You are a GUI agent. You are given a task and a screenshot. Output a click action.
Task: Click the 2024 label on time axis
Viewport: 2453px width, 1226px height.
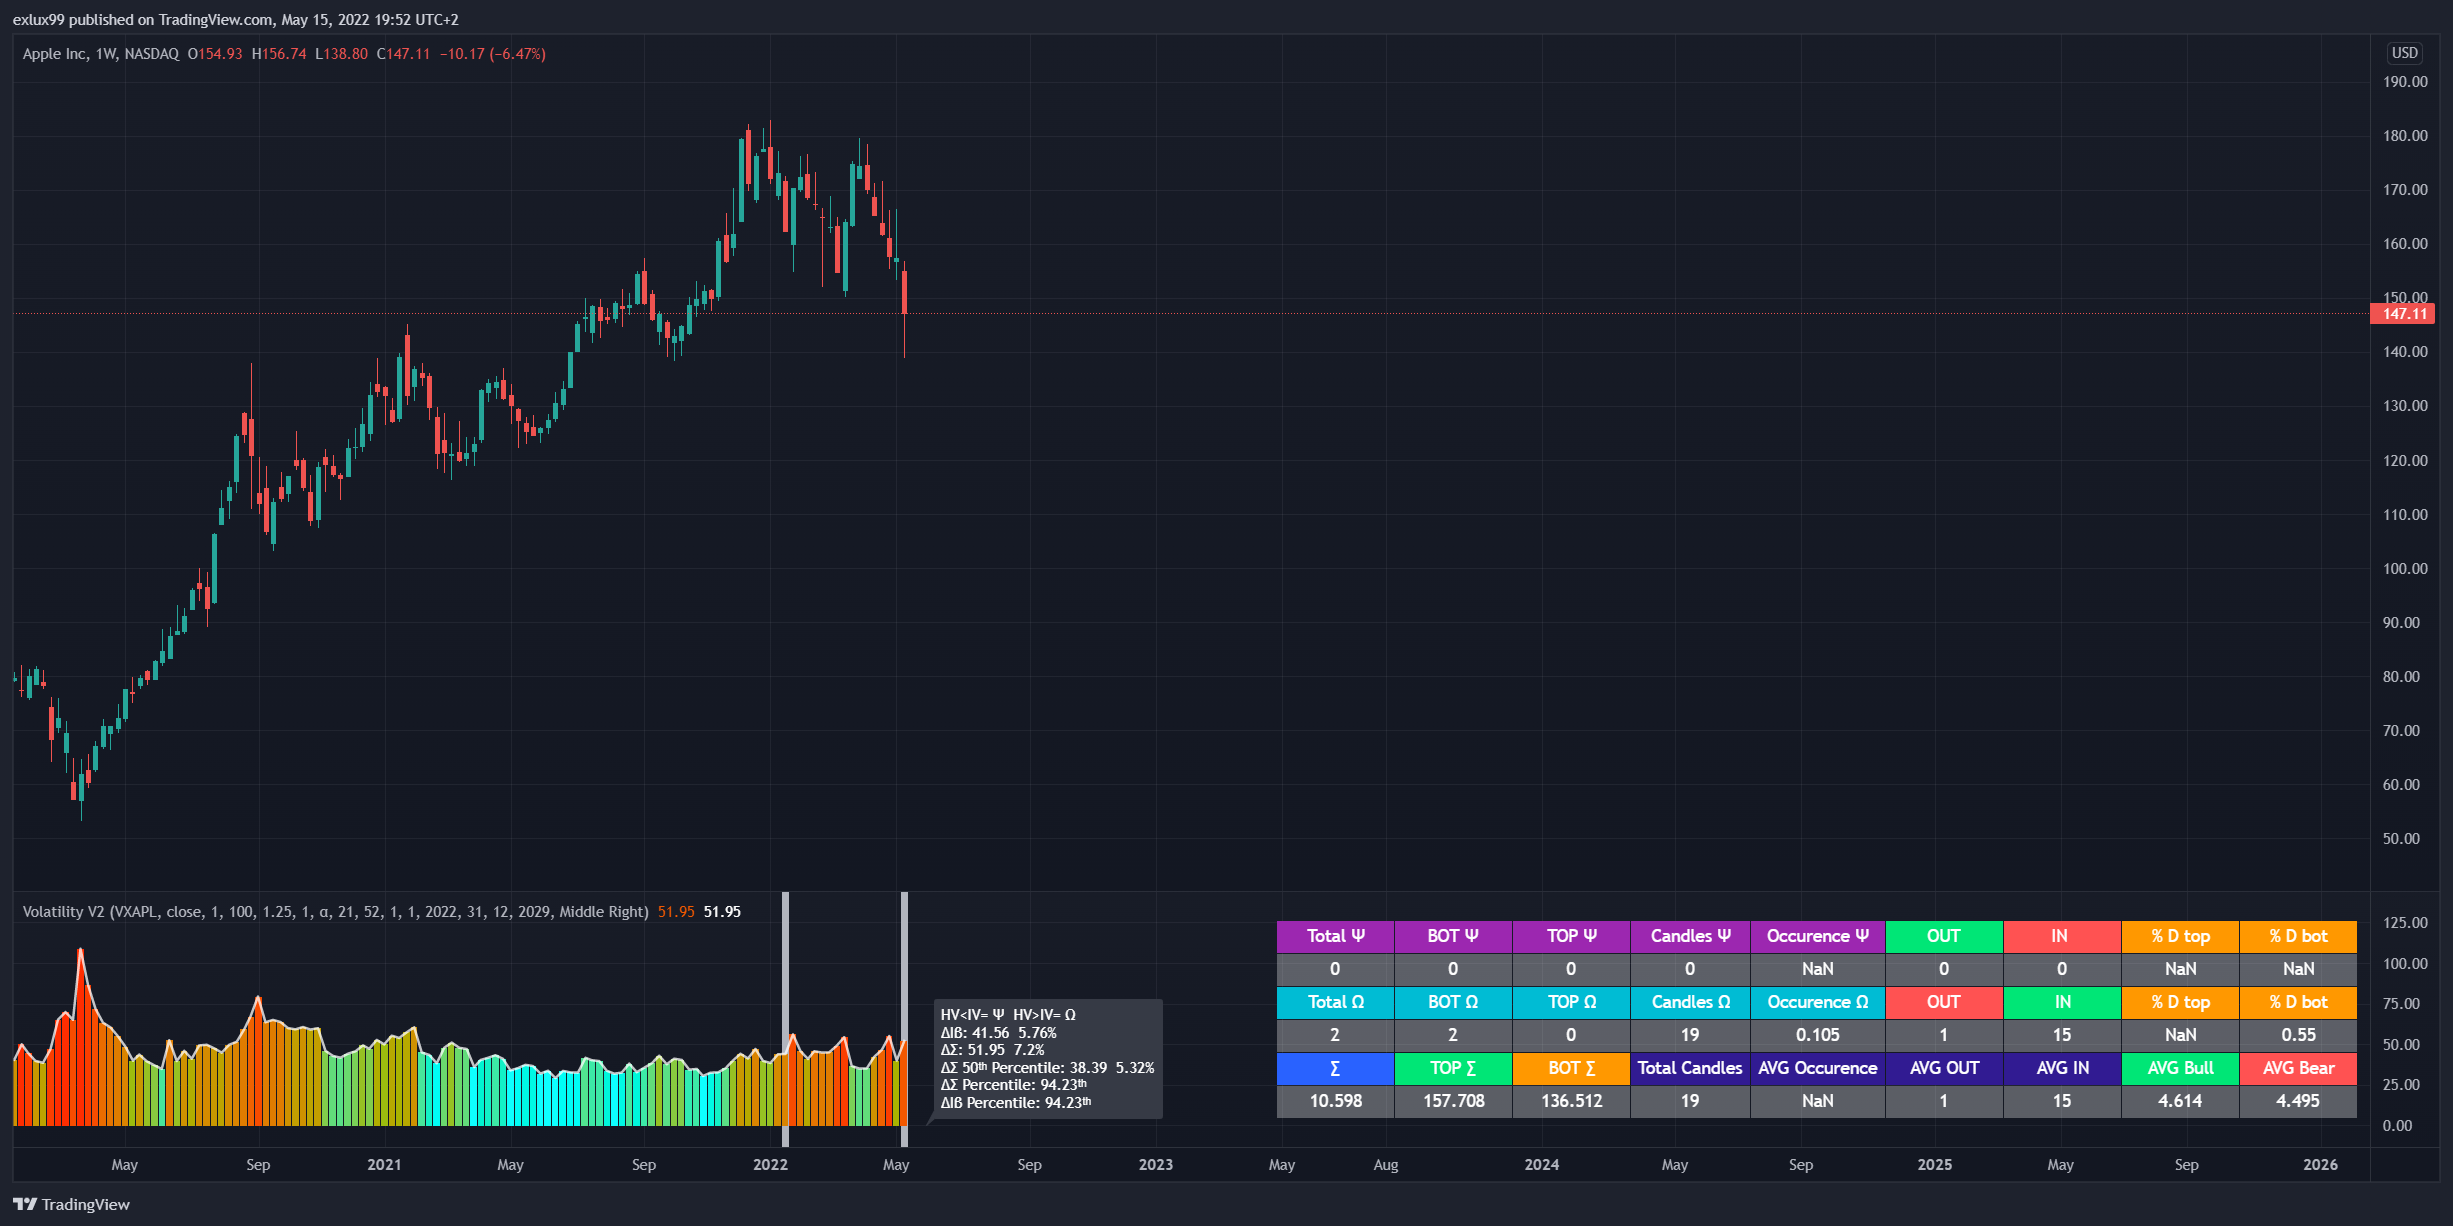coord(1541,1165)
